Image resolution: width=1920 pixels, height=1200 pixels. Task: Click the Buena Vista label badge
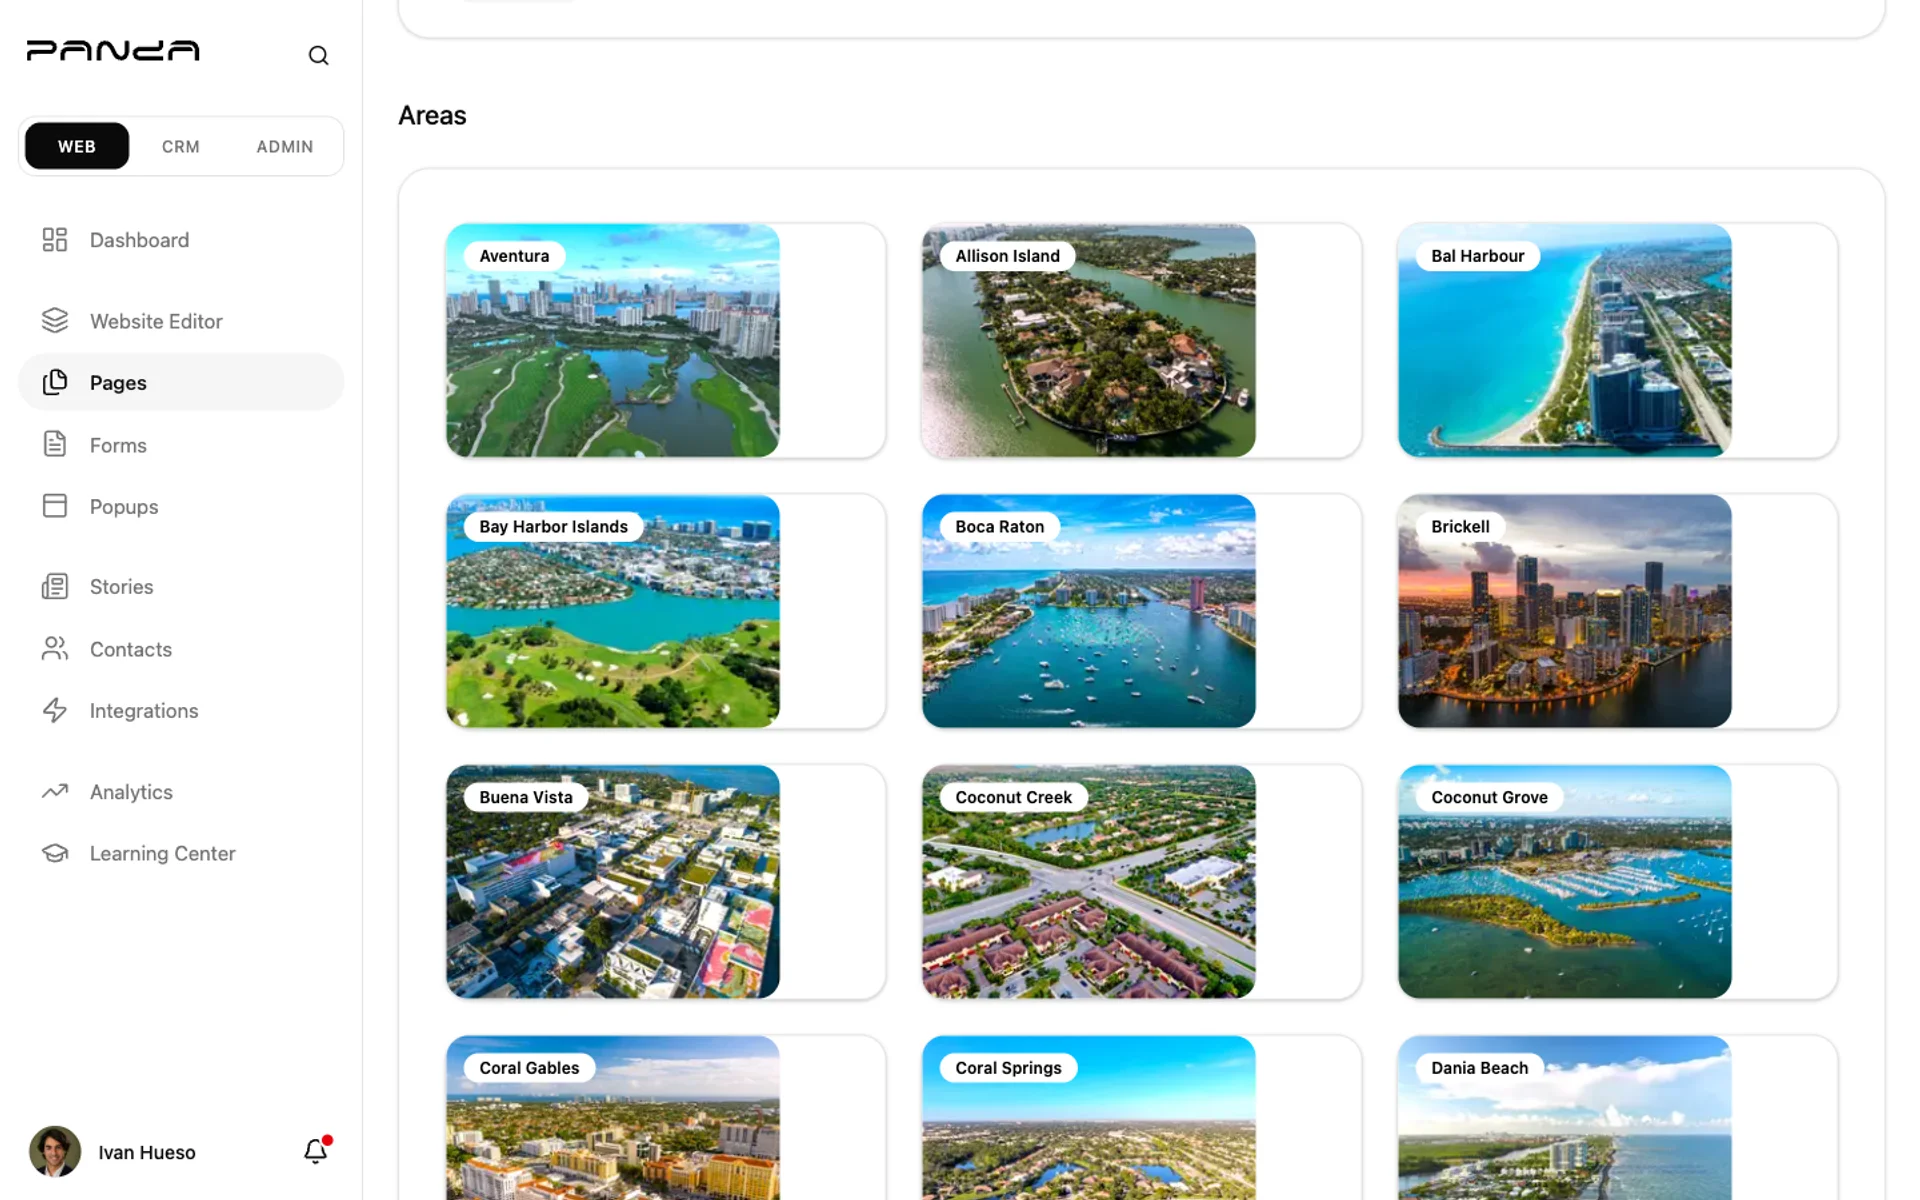coord(526,797)
